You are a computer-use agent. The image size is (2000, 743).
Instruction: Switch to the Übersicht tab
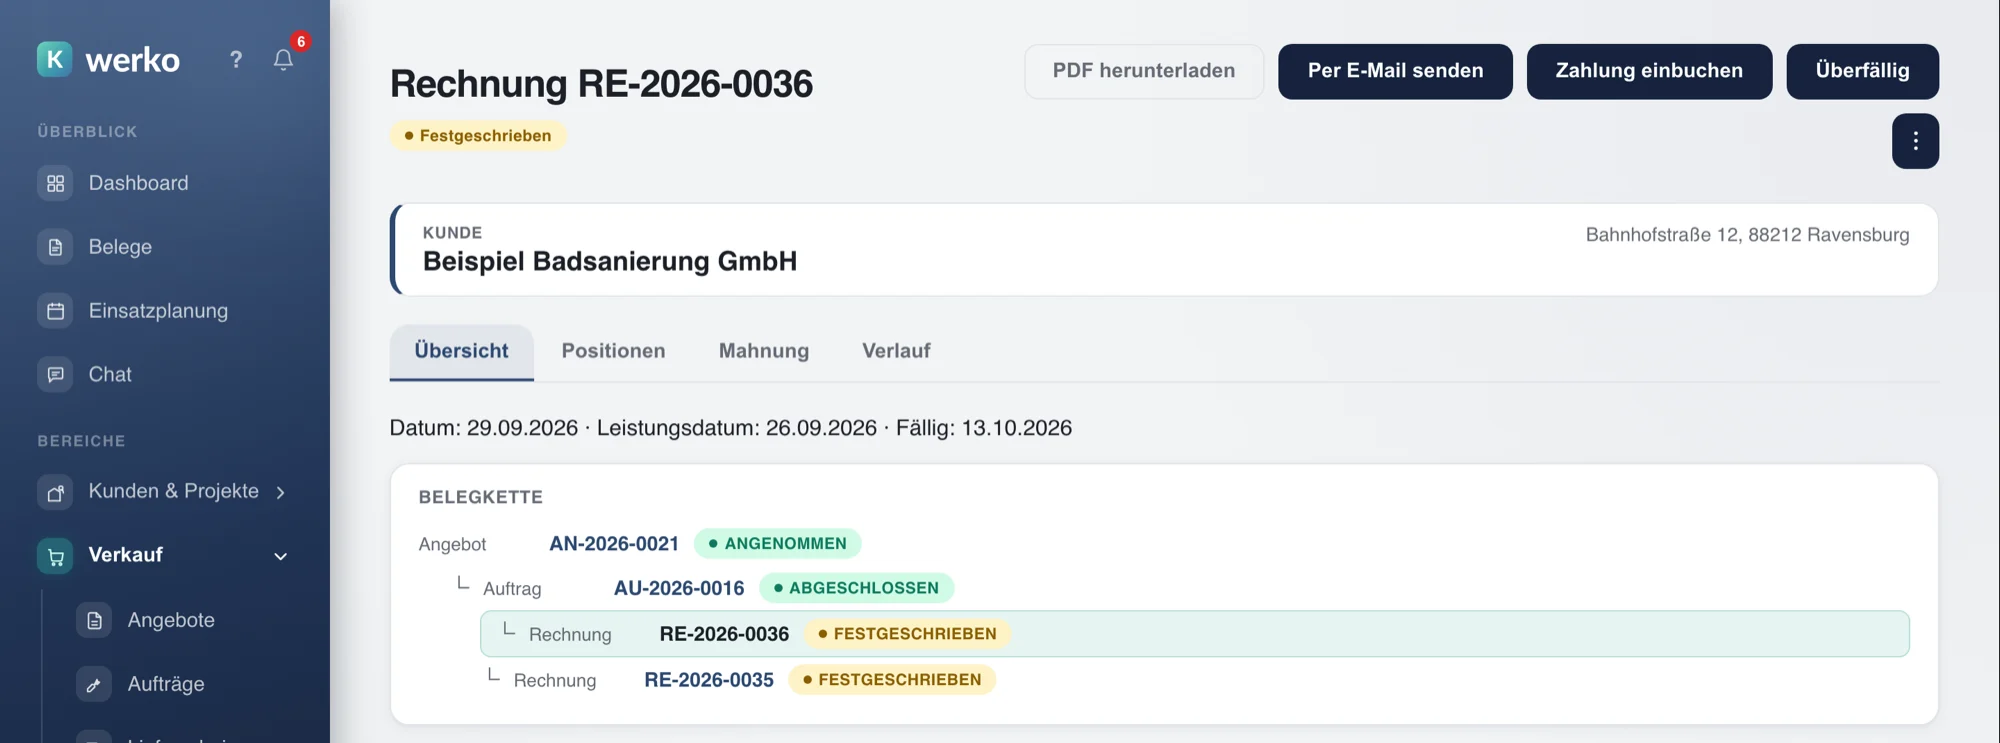pyautogui.click(x=461, y=352)
